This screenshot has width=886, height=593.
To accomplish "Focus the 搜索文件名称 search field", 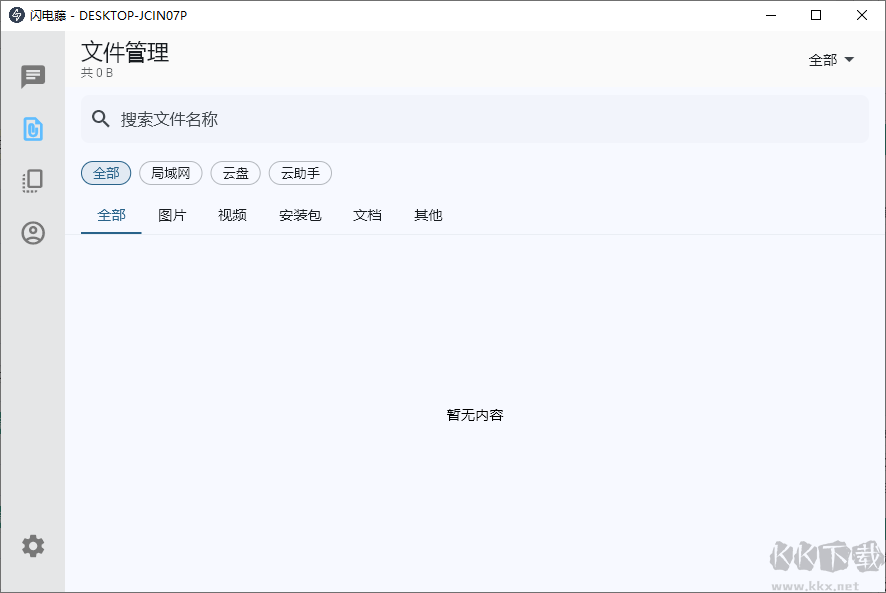I will pos(480,119).
